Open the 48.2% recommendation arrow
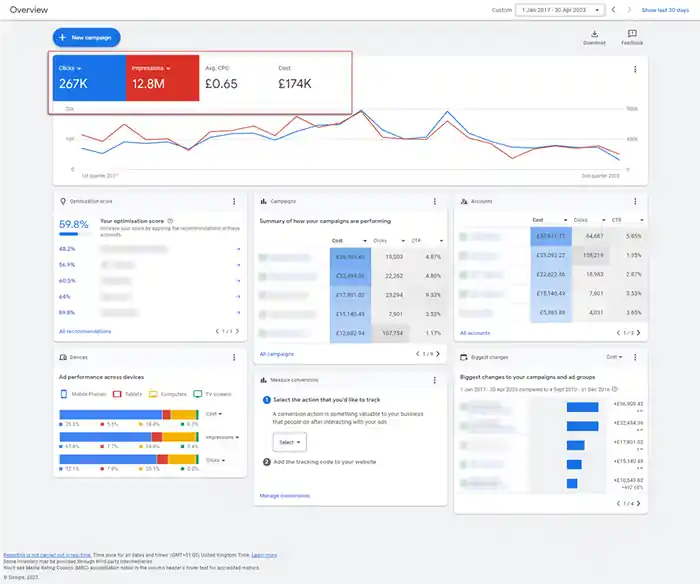Viewport: 700px width, 584px height. [x=238, y=249]
